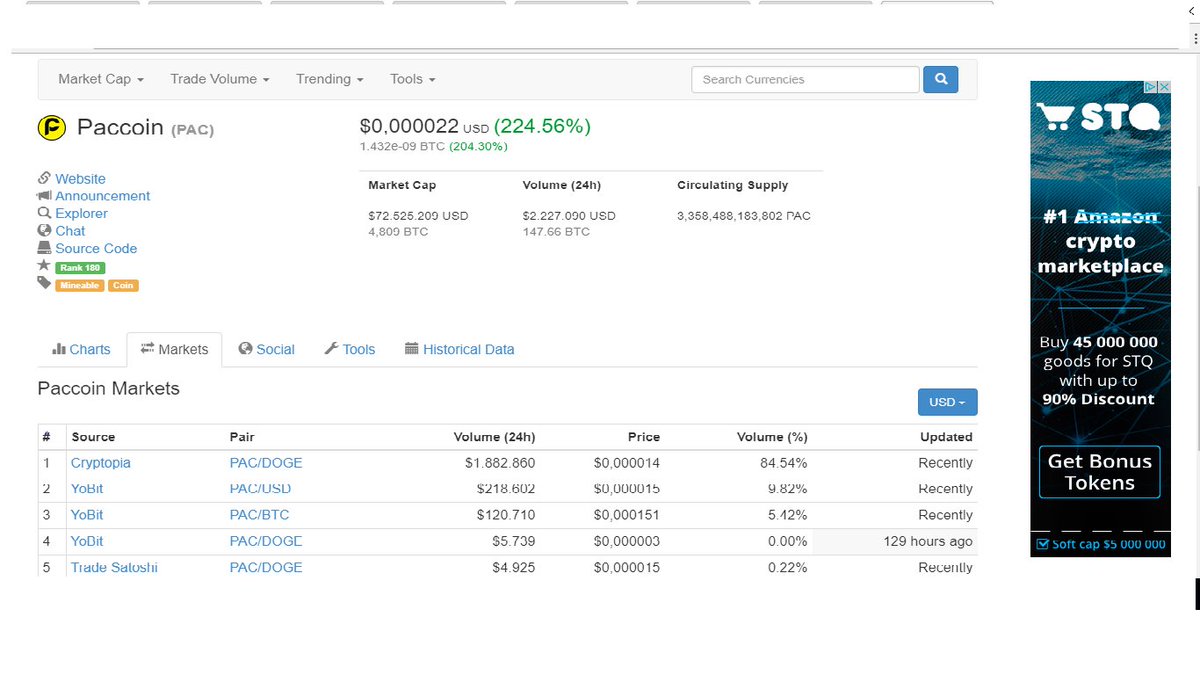Click the Paccoin yellow logo icon
Image resolution: width=1200 pixels, height=675 pixels.
click(x=51, y=128)
